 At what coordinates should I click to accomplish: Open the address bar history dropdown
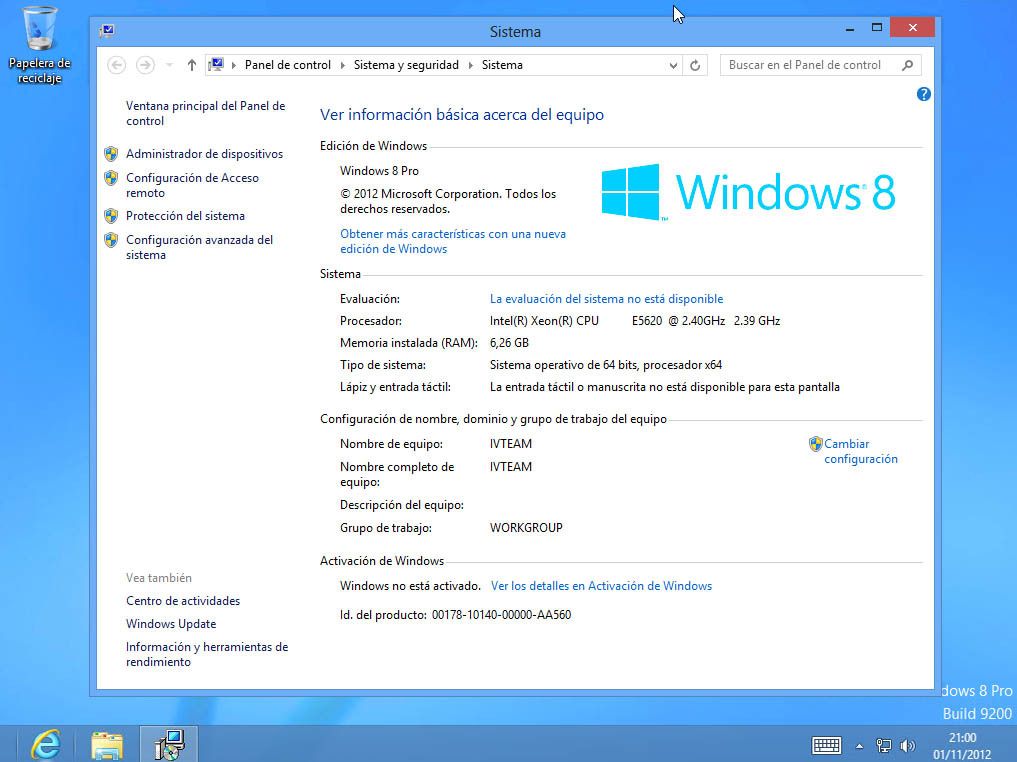(x=673, y=65)
